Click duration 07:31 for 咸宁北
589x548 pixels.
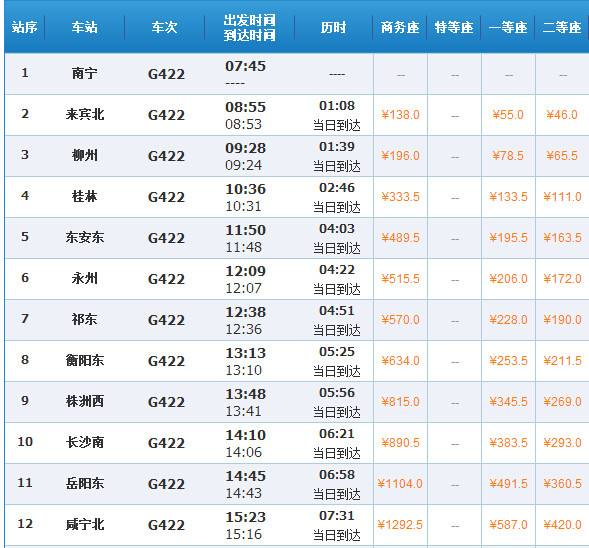337,515
